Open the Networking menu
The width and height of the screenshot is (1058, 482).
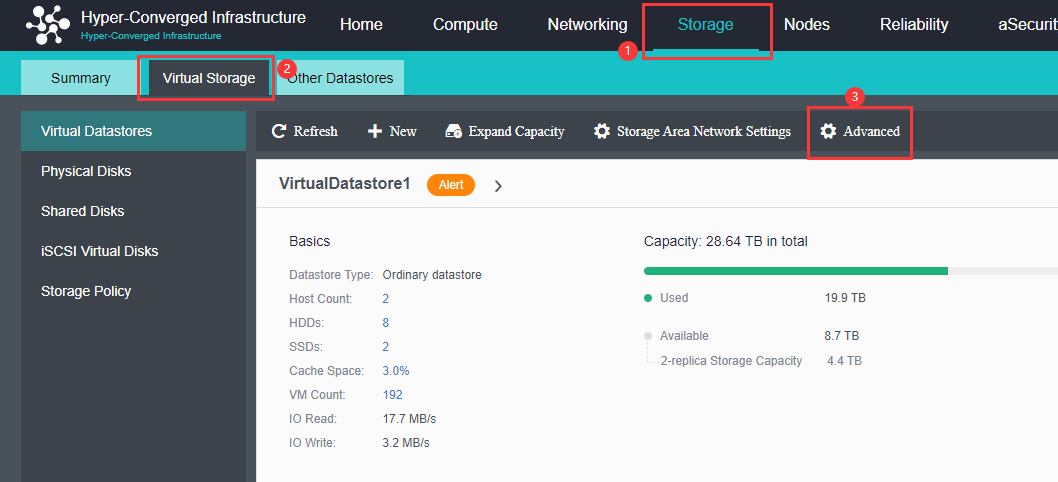pos(587,25)
